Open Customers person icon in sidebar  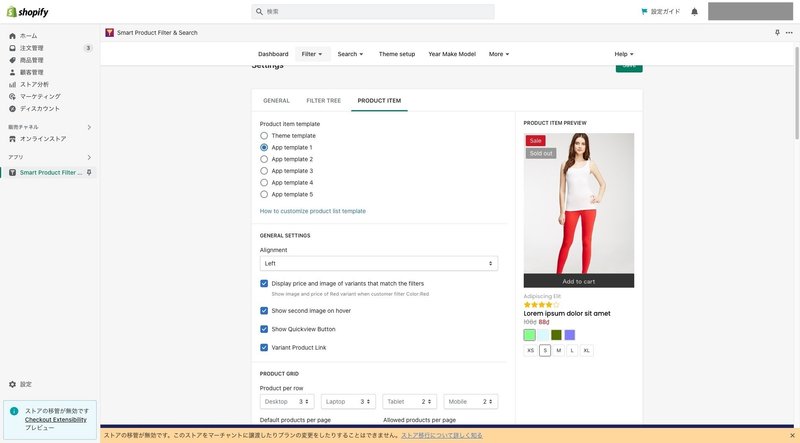click(13, 72)
